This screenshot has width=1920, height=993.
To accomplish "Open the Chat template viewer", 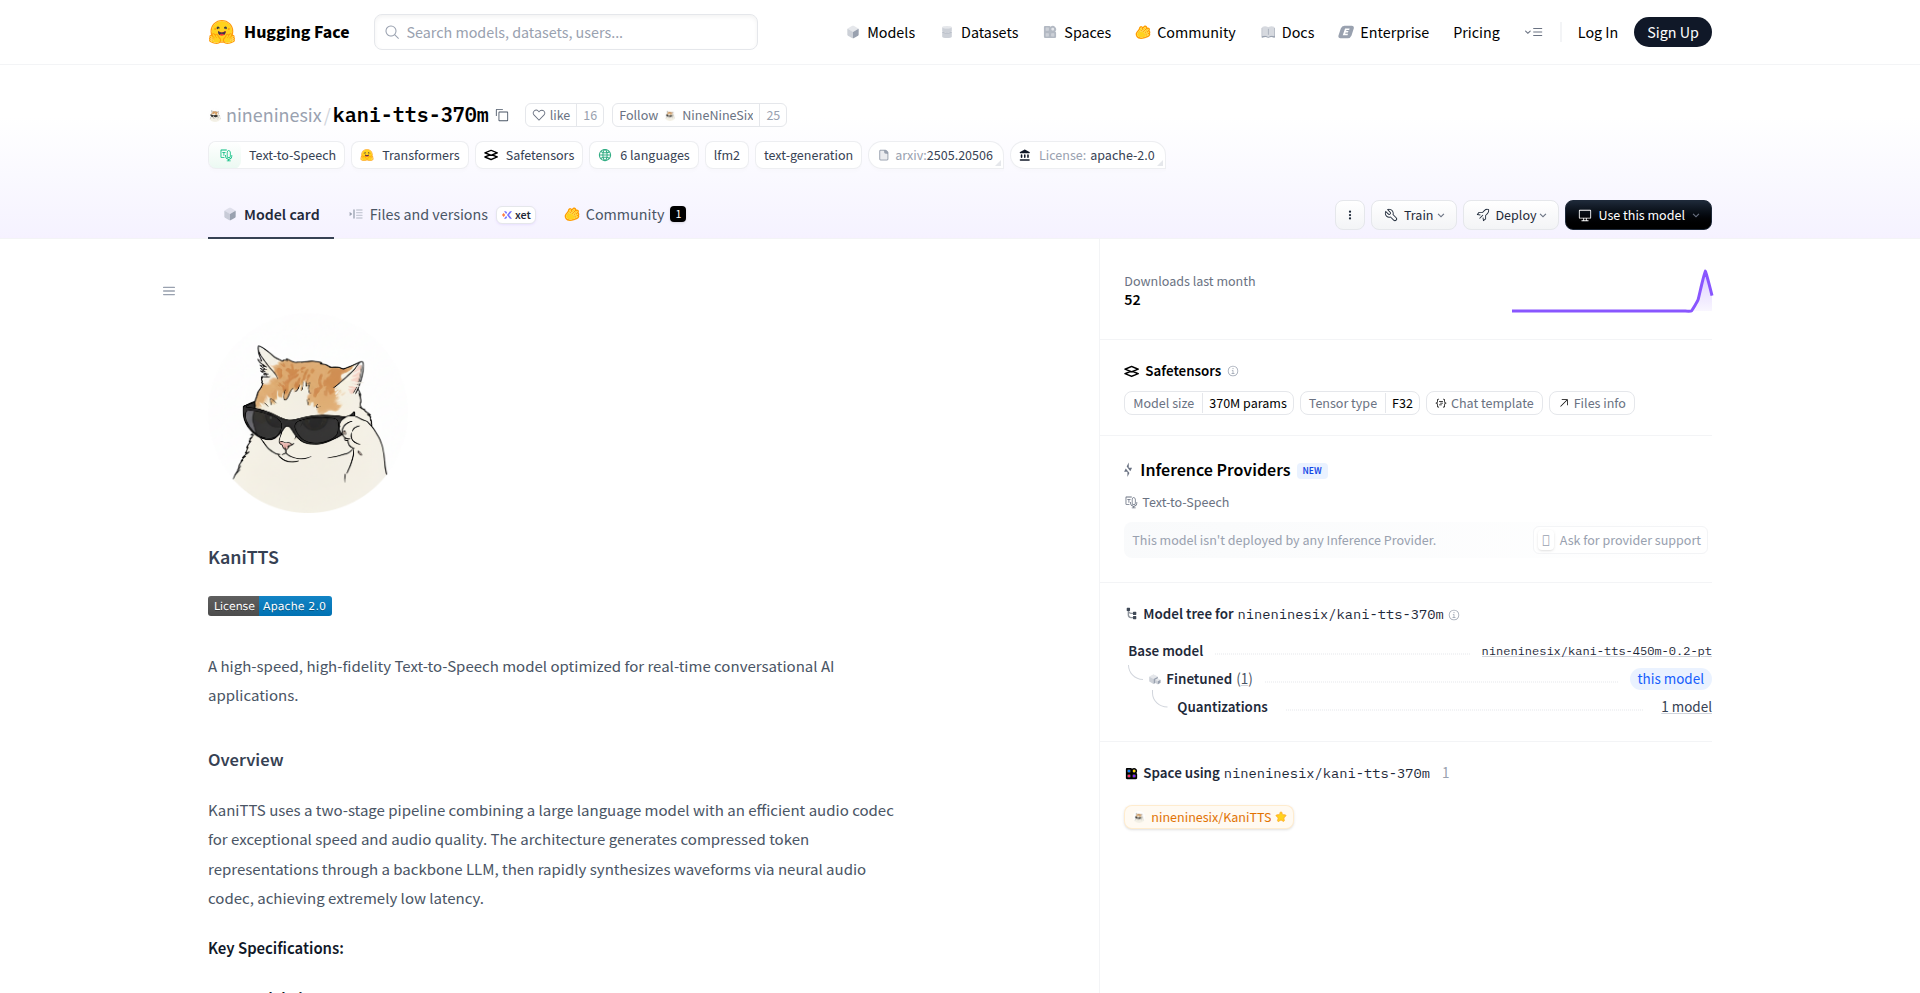I will click(x=1485, y=403).
